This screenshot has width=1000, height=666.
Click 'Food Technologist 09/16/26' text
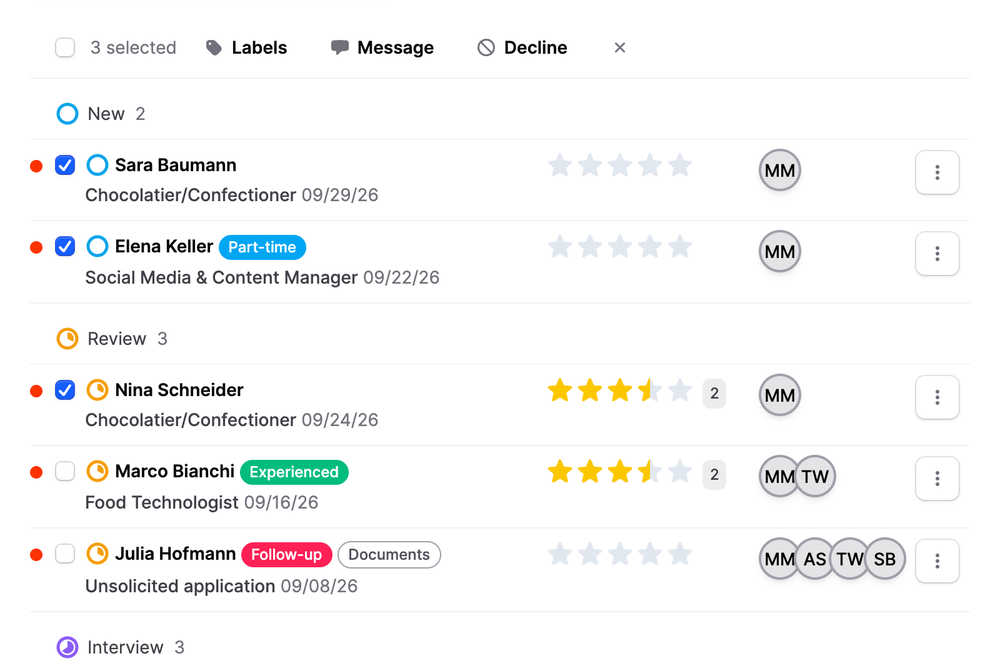tap(202, 503)
